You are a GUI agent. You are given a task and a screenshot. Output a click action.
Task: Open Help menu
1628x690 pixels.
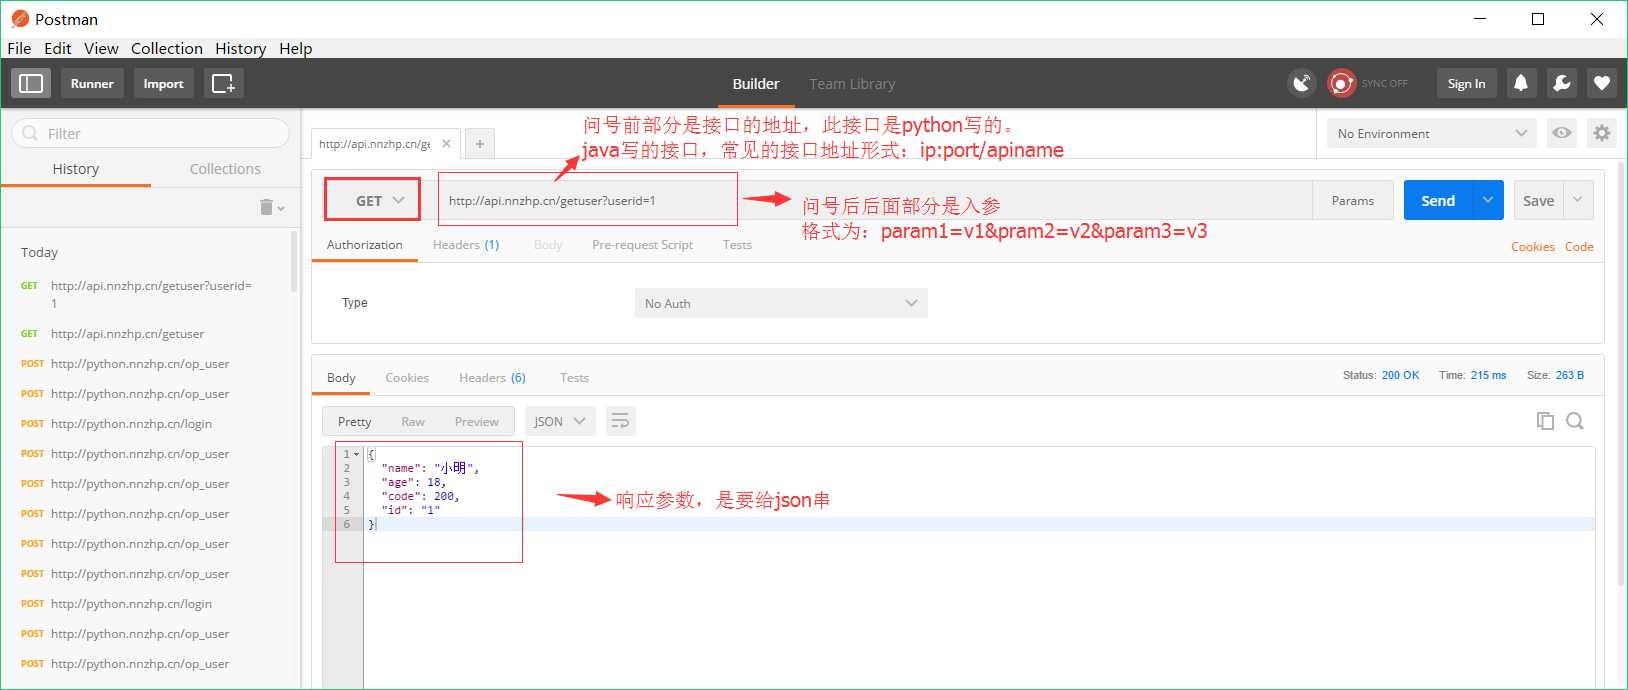point(296,48)
